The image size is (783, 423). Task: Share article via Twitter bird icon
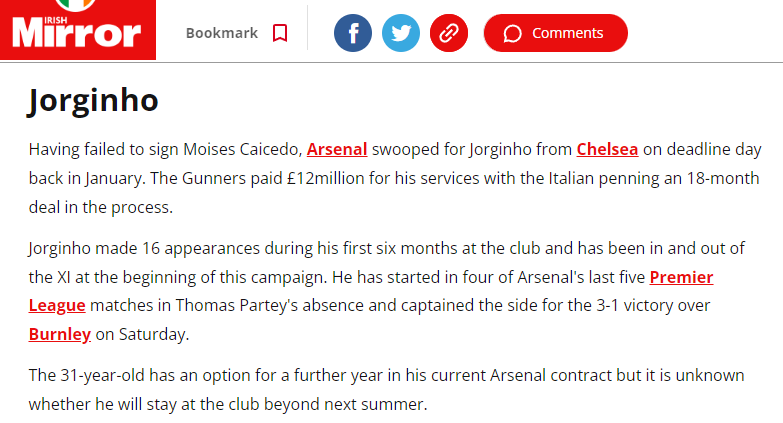point(401,33)
